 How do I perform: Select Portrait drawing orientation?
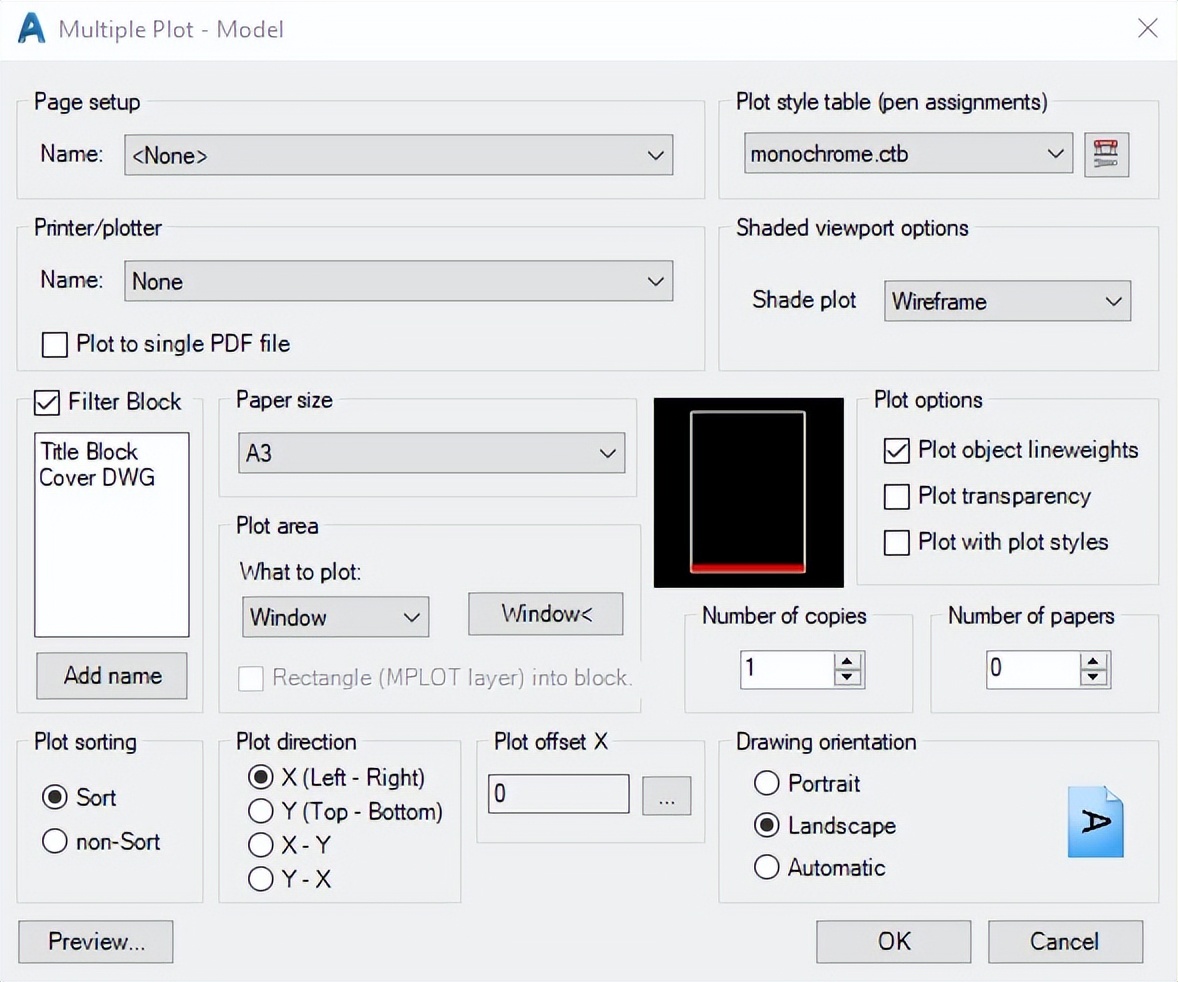click(767, 784)
